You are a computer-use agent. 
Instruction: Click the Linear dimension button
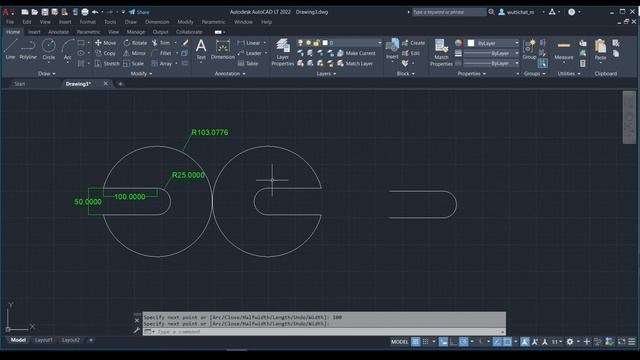[x=249, y=43]
